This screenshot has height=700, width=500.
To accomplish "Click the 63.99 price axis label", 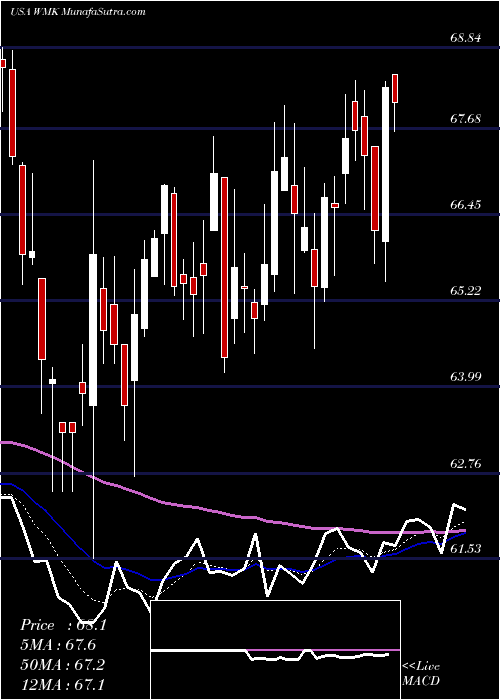I will [x=465, y=376].
